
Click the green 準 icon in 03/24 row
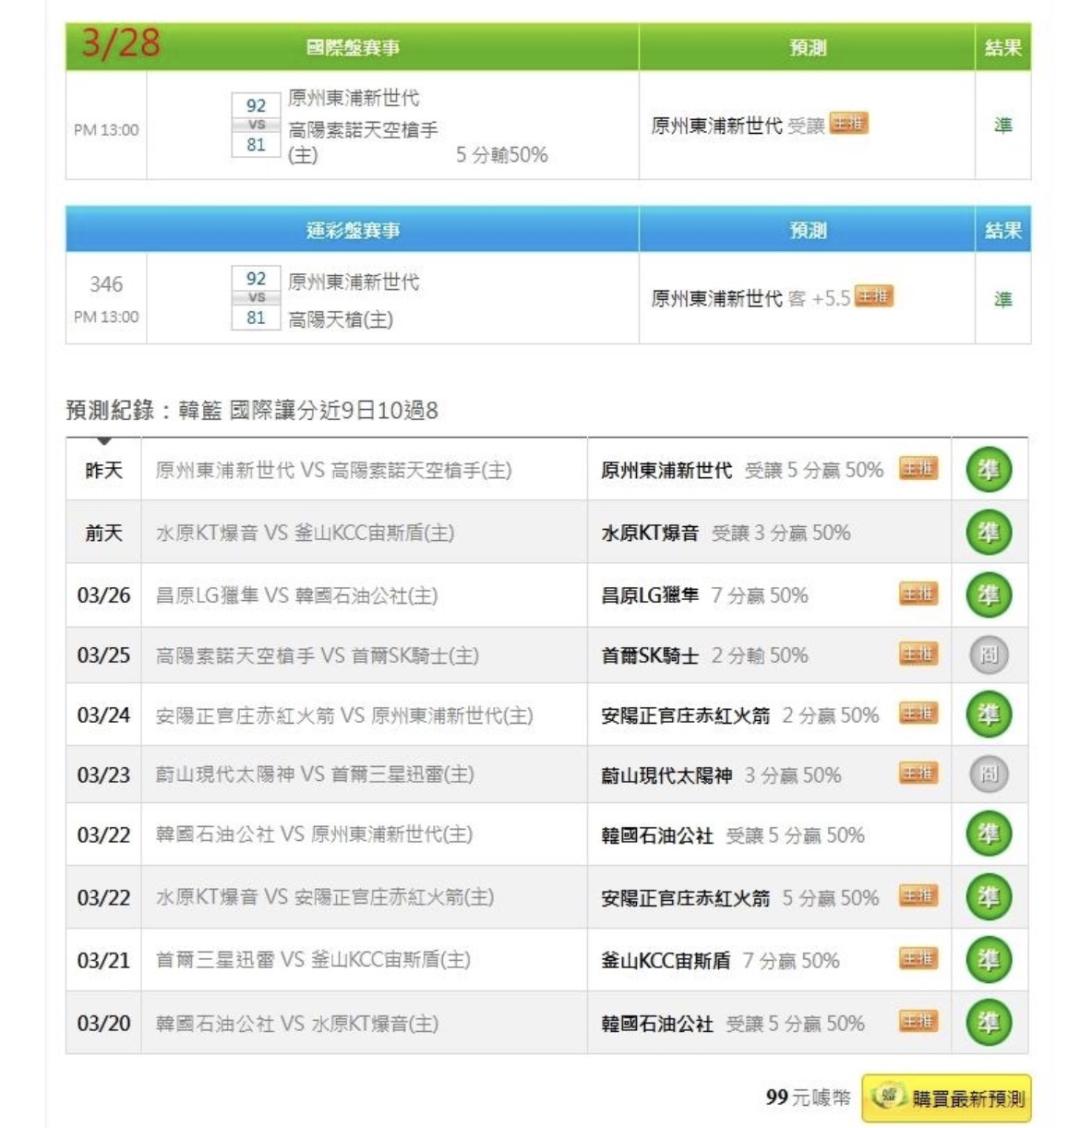989,714
